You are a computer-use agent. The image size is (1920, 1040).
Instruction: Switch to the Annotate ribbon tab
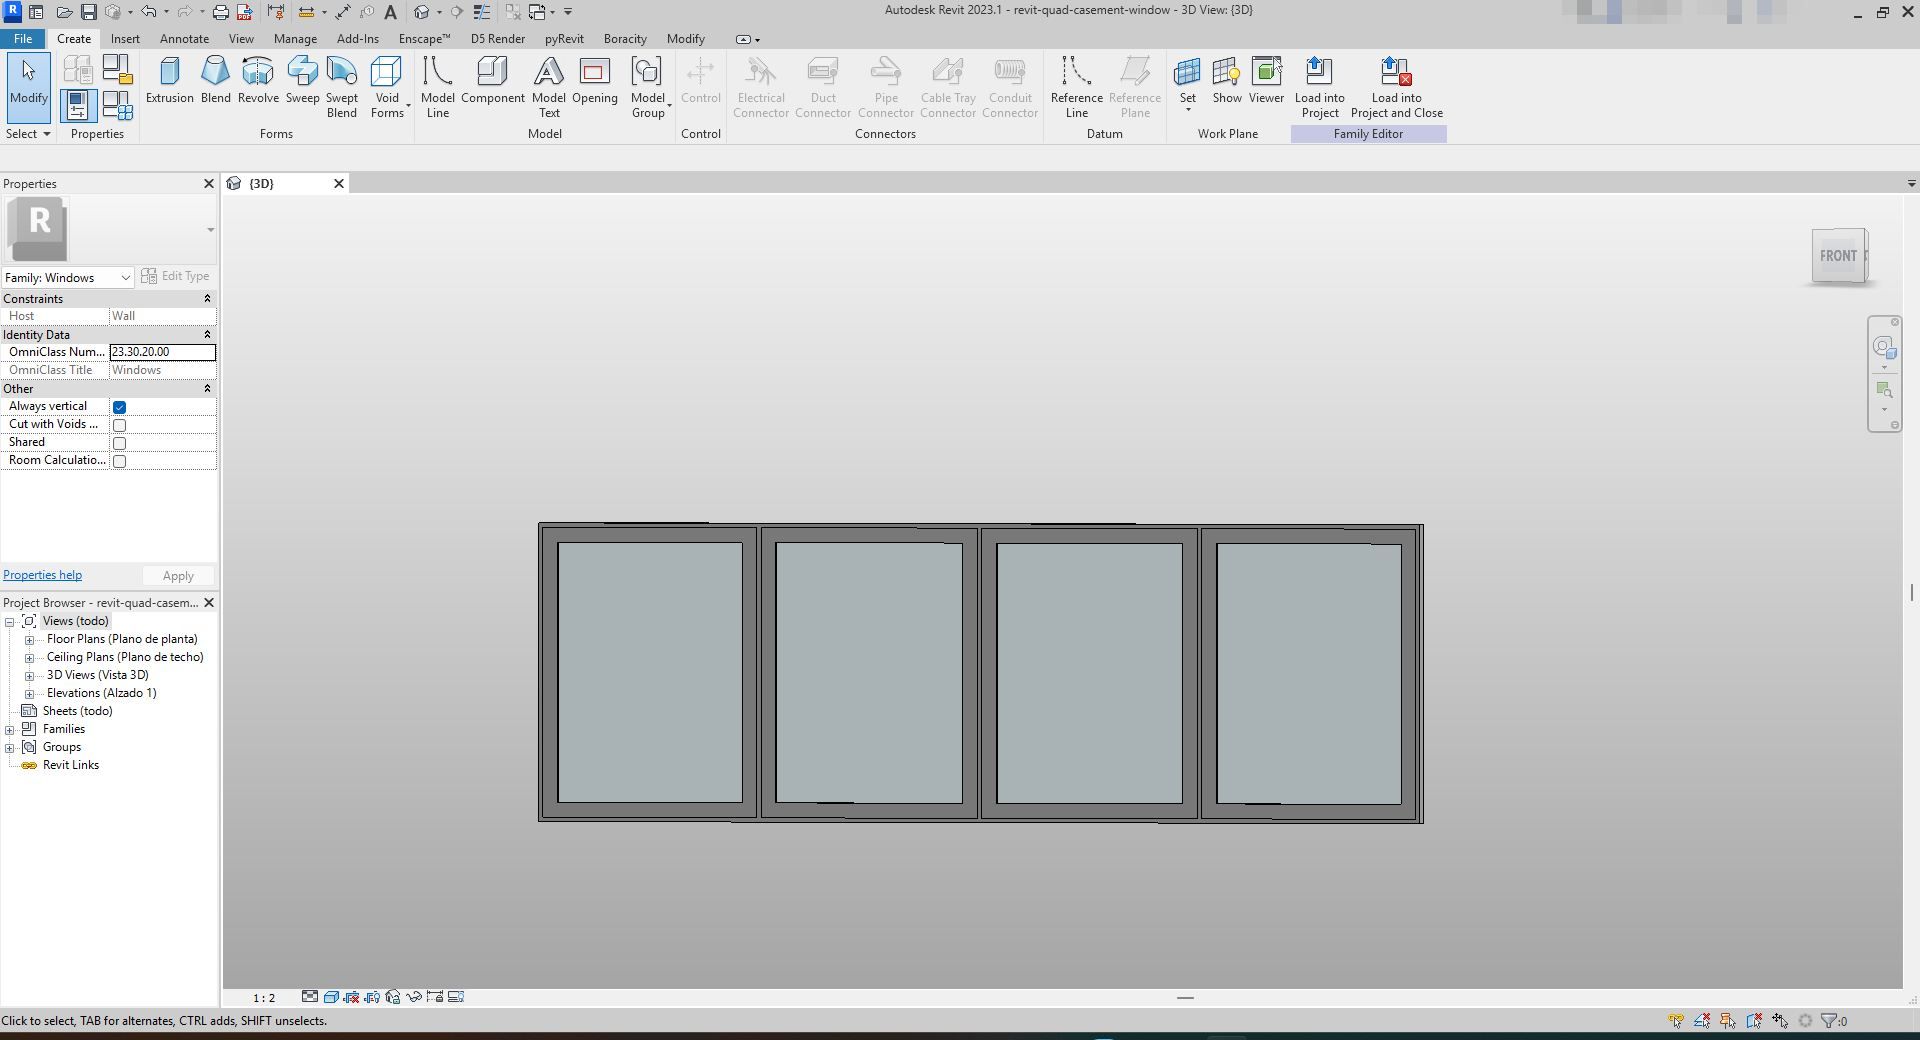pyautogui.click(x=184, y=39)
